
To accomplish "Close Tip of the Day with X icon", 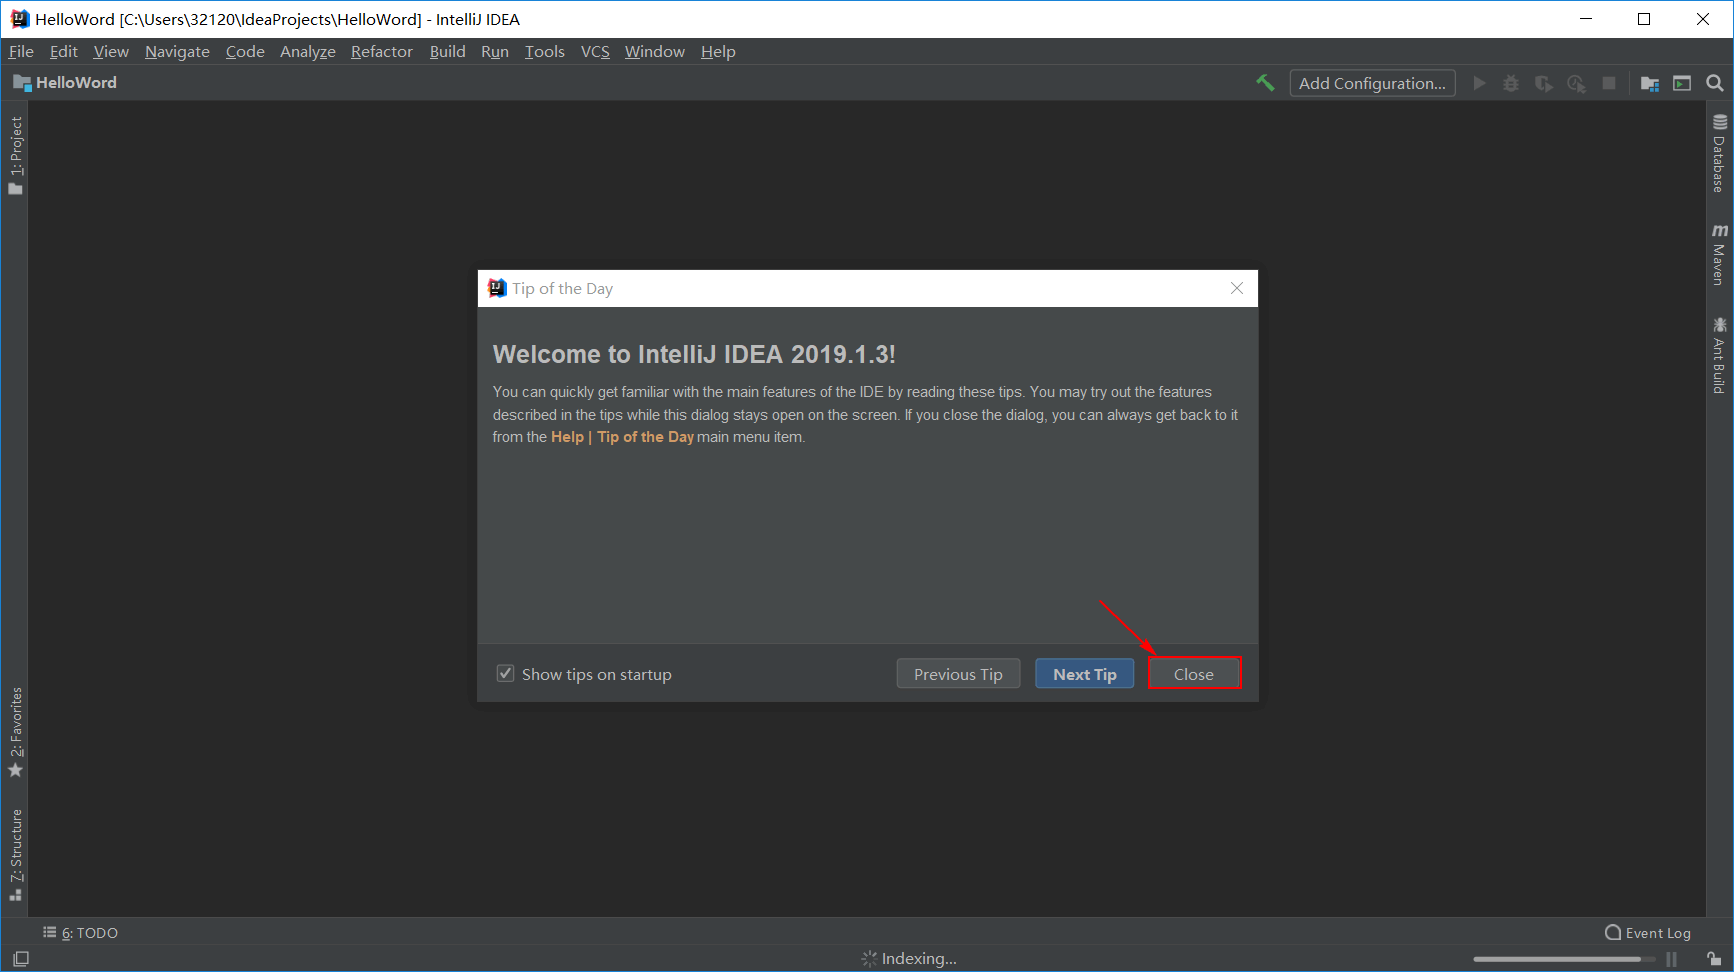I will [x=1237, y=288].
